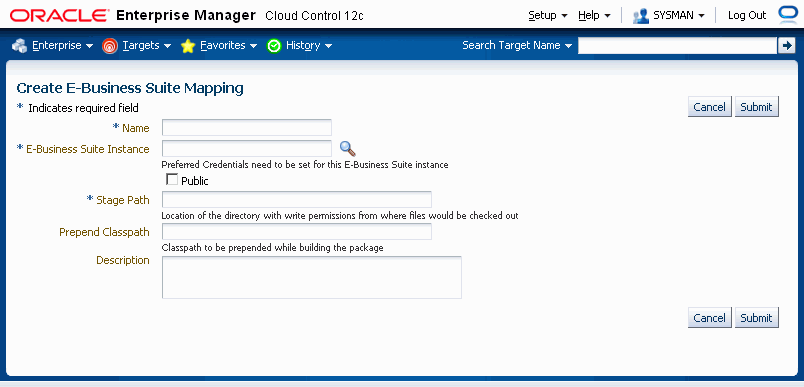Open the Favorites menu

pyautogui.click(x=229, y=46)
